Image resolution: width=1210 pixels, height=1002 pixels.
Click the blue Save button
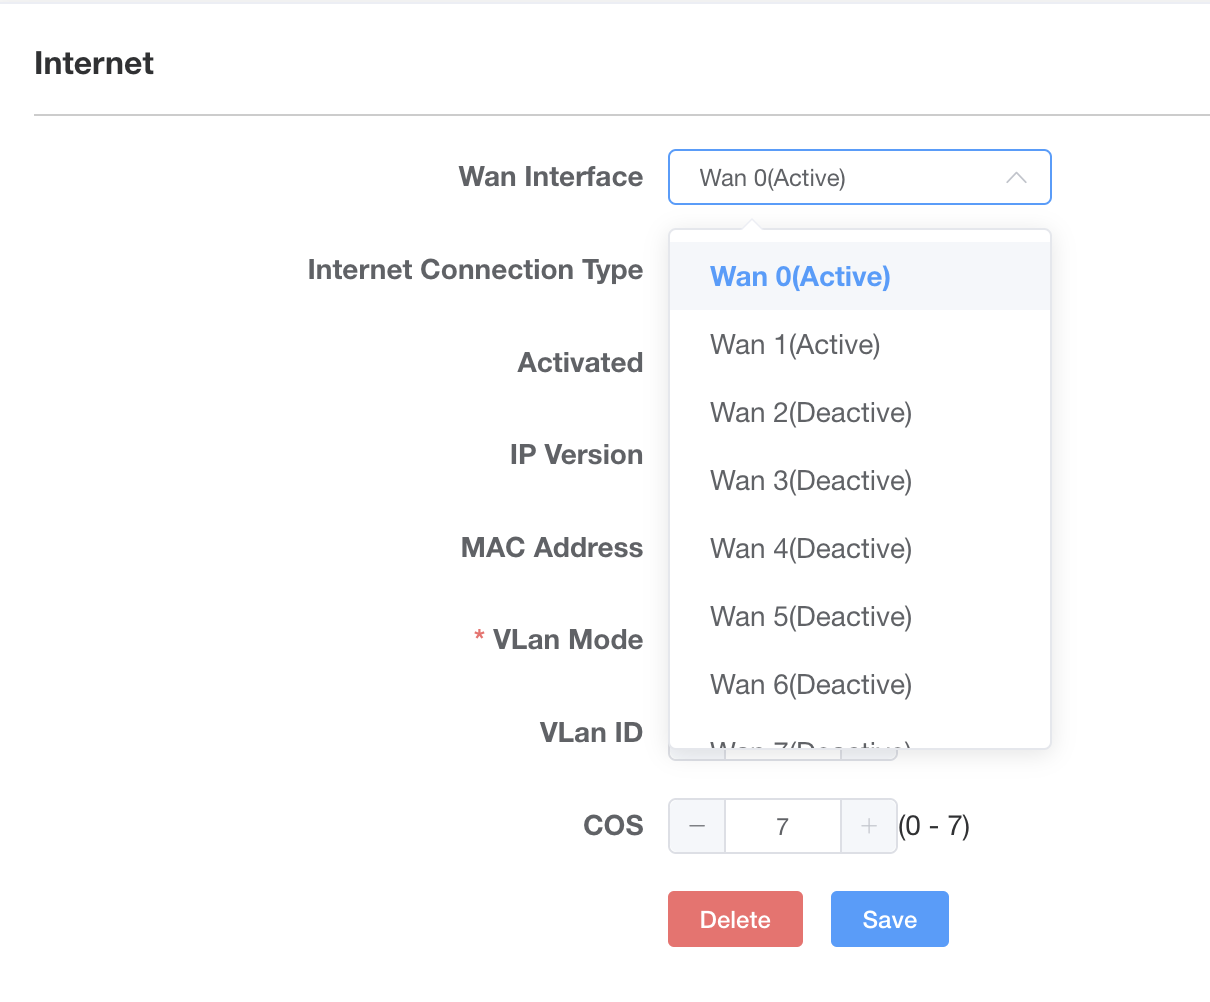click(889, 919)
